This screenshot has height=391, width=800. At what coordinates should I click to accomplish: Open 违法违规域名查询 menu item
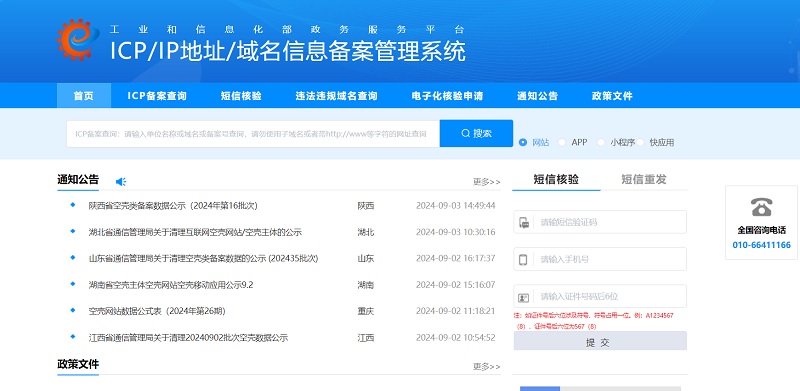tap(337, 95)
